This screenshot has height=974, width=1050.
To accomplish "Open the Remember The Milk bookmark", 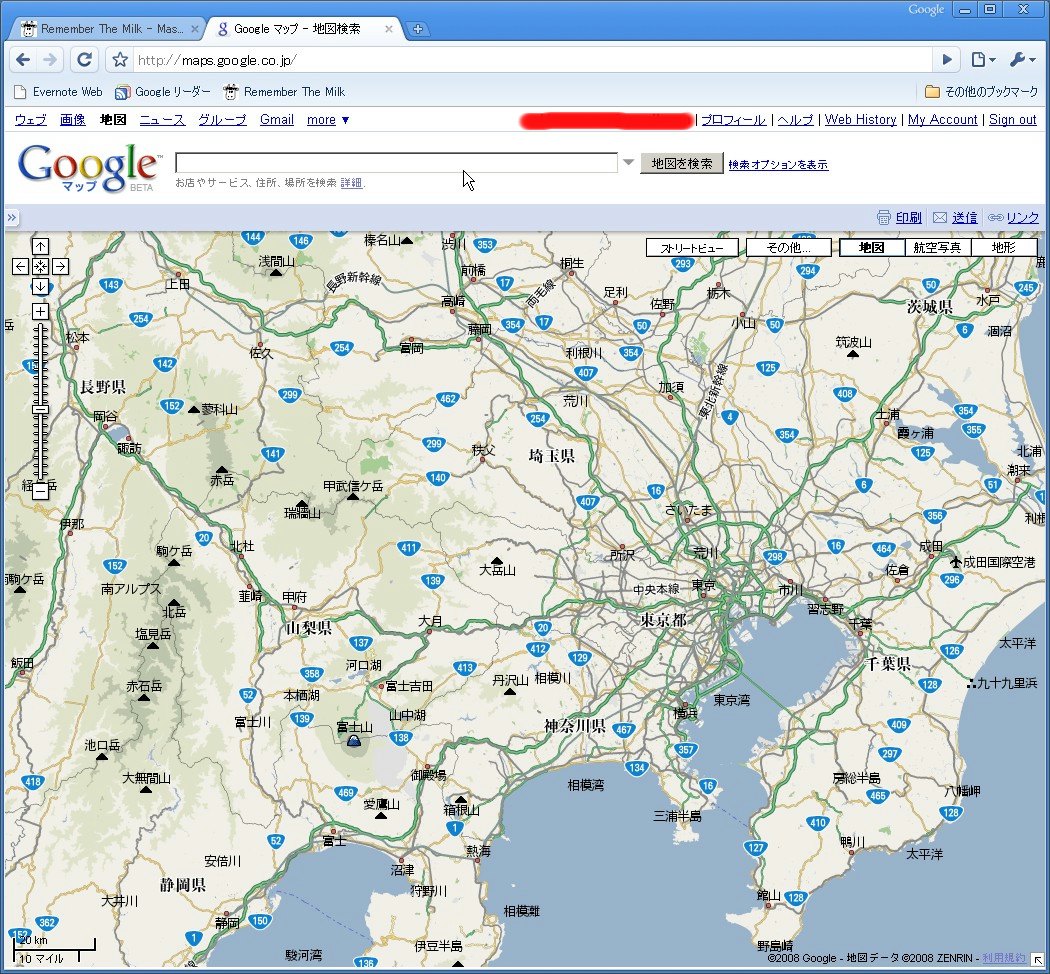I will point(285,92).
